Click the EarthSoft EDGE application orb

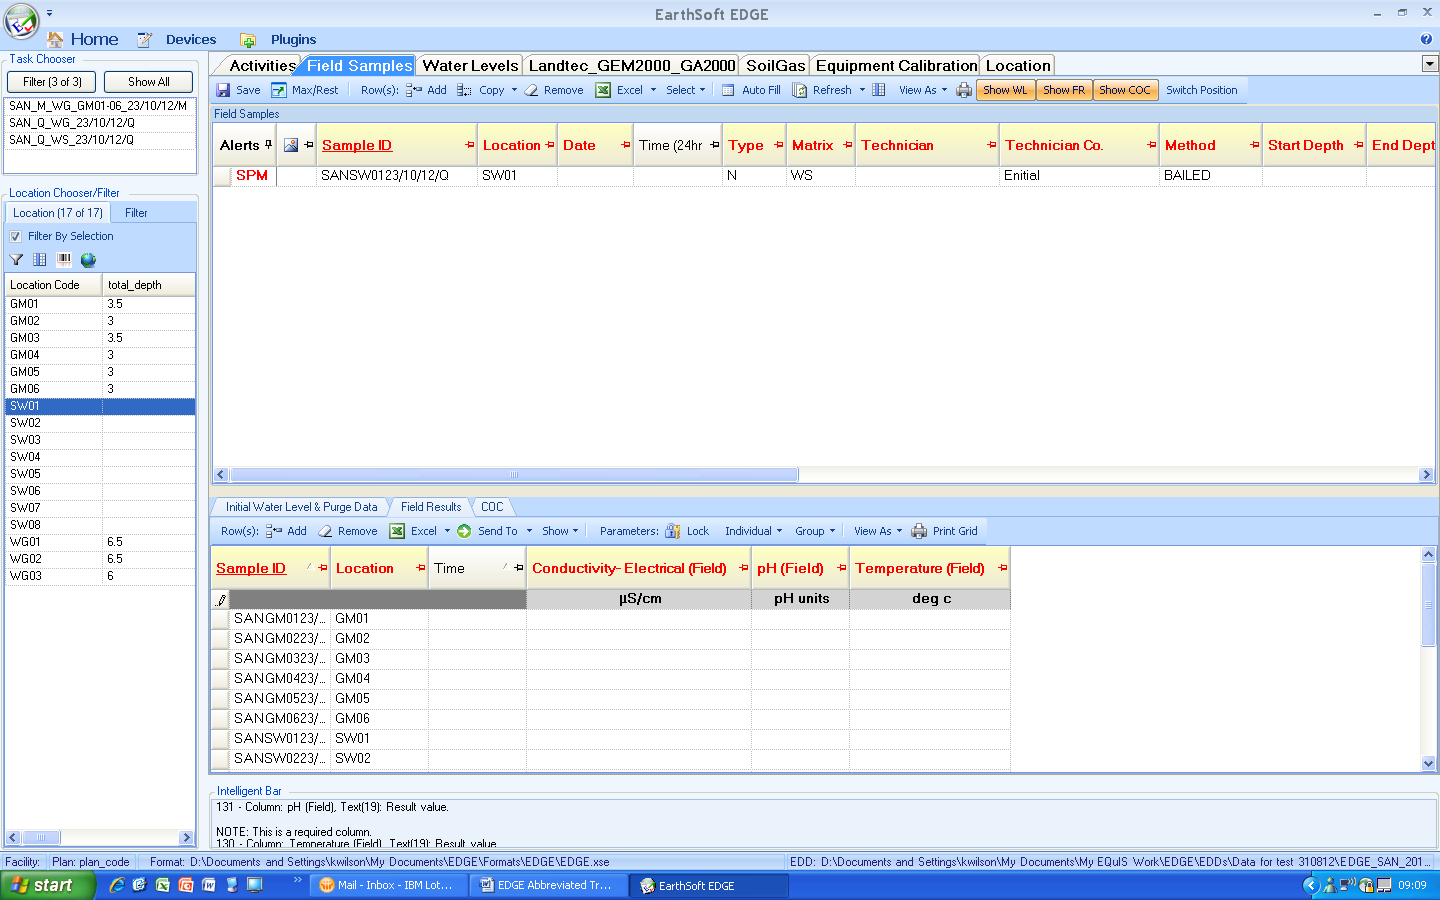coord(21,20)
